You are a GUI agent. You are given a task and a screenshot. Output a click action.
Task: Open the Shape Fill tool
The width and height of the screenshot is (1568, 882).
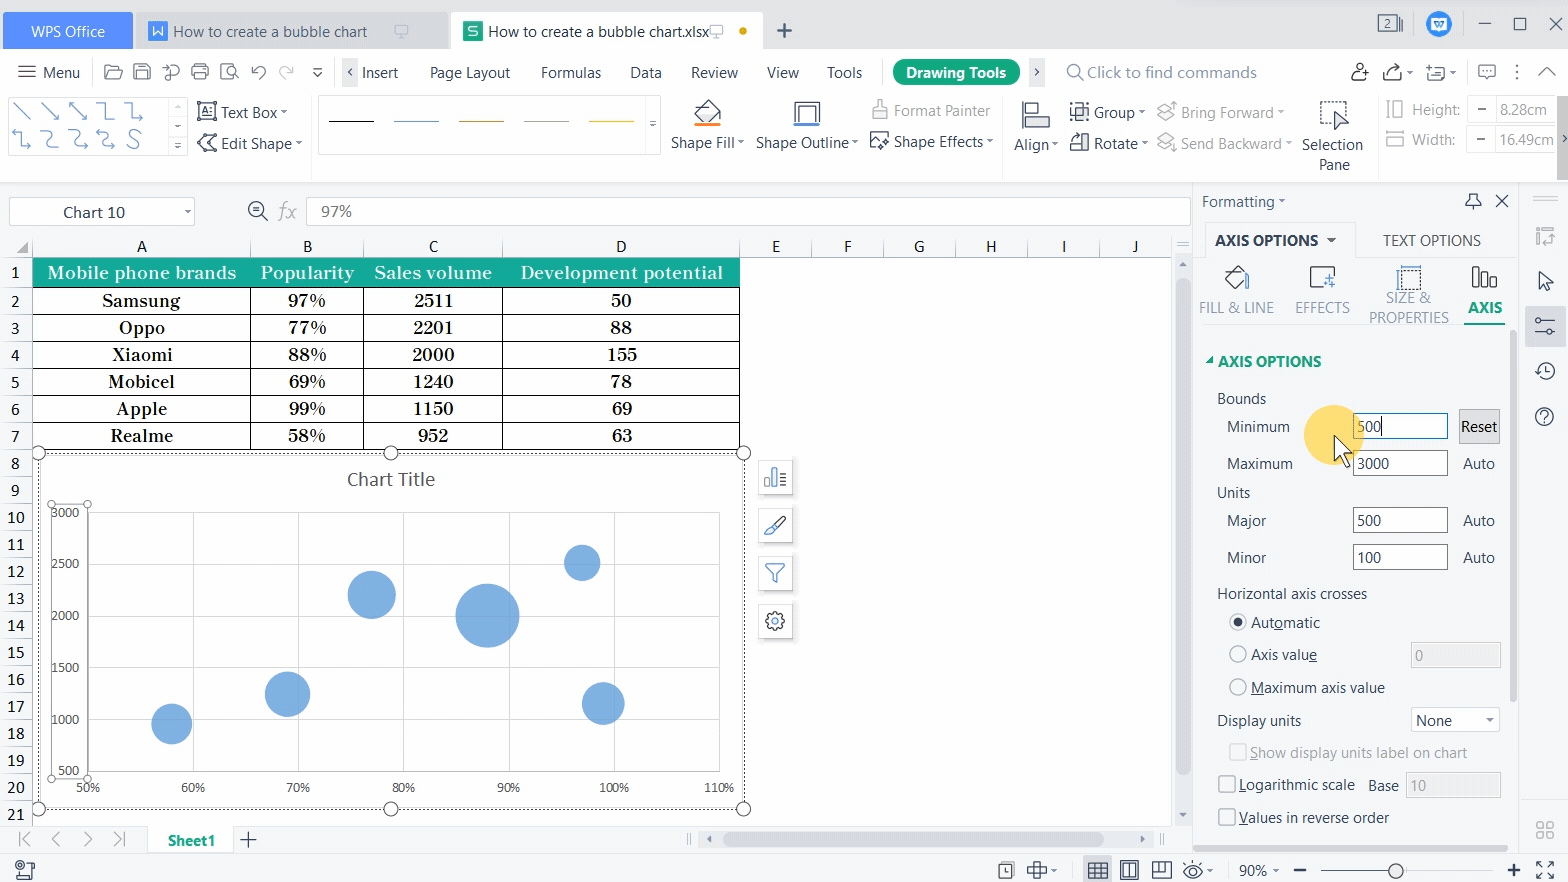tap(707, 125)
